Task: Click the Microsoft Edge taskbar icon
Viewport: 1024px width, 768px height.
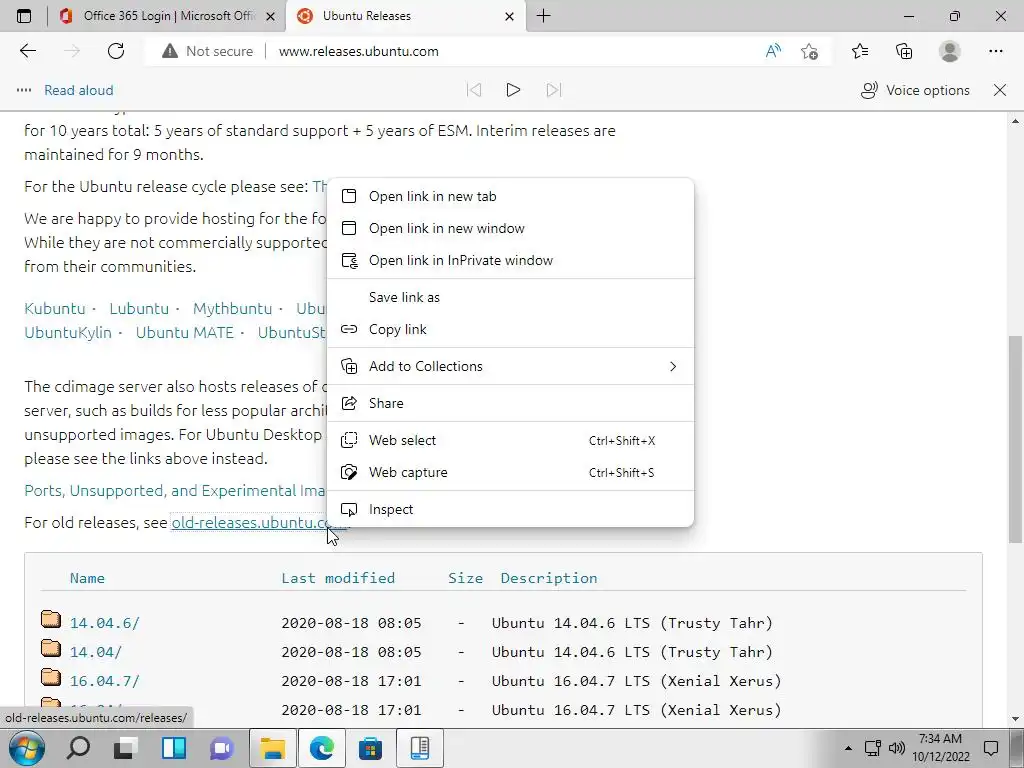Action: (321, 748)
